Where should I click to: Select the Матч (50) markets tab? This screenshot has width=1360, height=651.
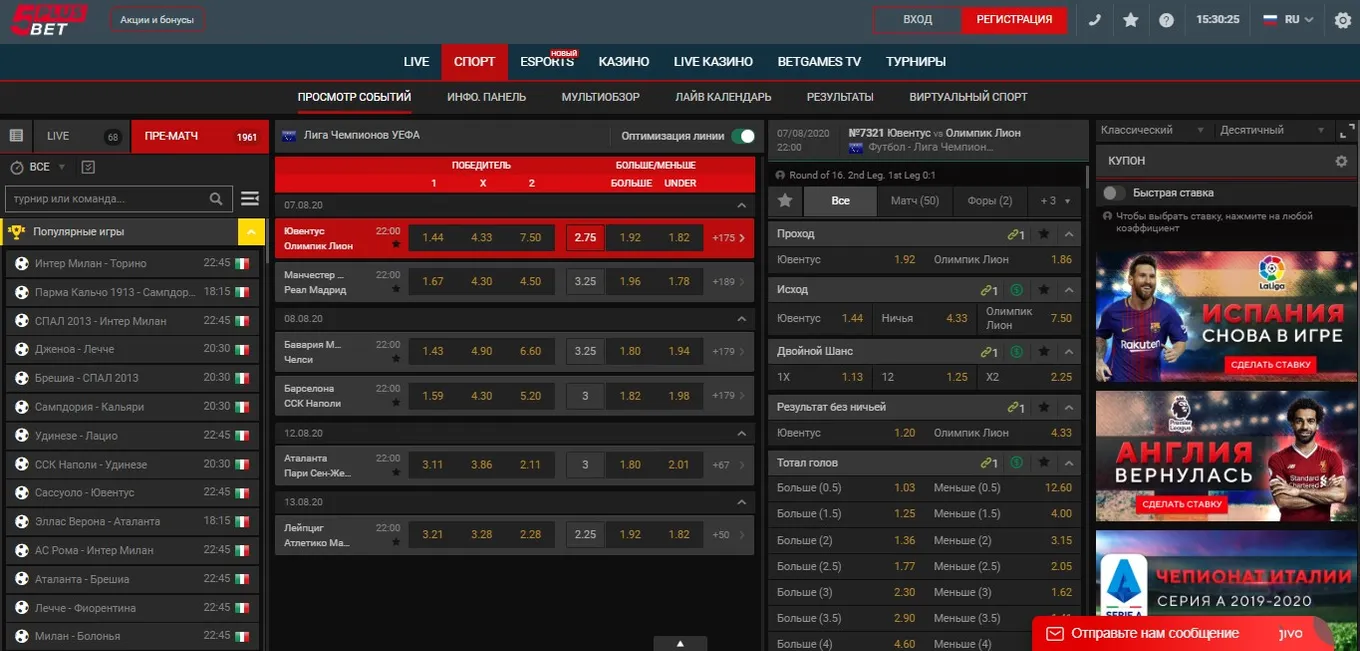tap(915, 200)
